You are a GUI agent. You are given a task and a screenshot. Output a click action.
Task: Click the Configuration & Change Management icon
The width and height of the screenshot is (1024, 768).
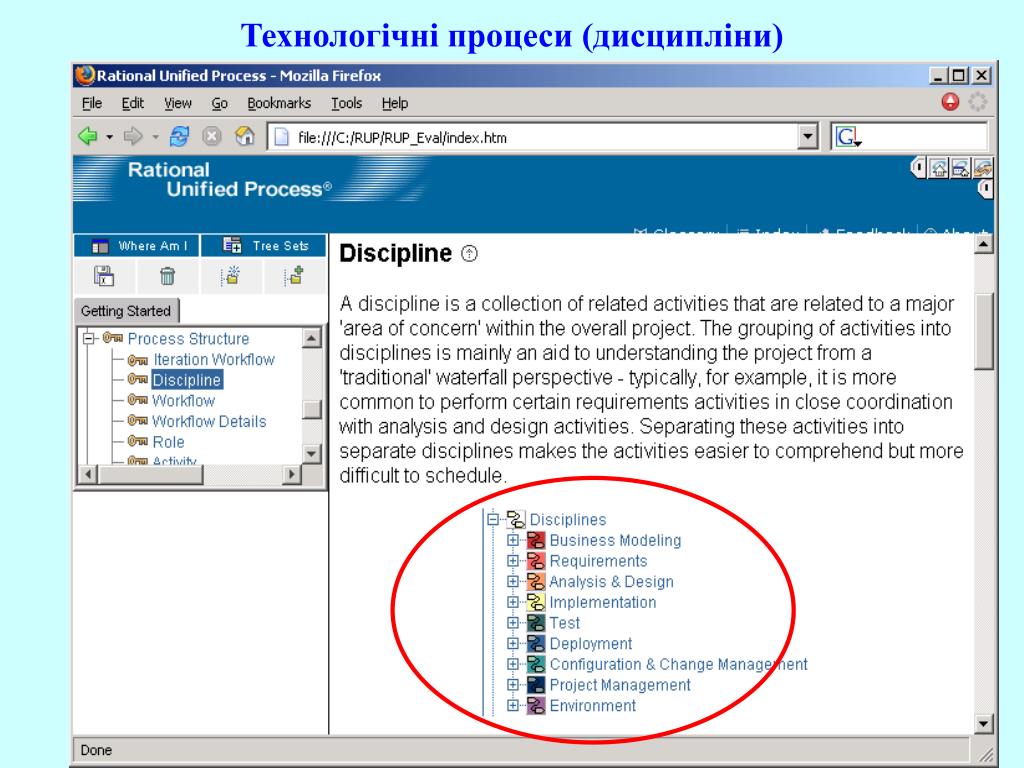536,664
